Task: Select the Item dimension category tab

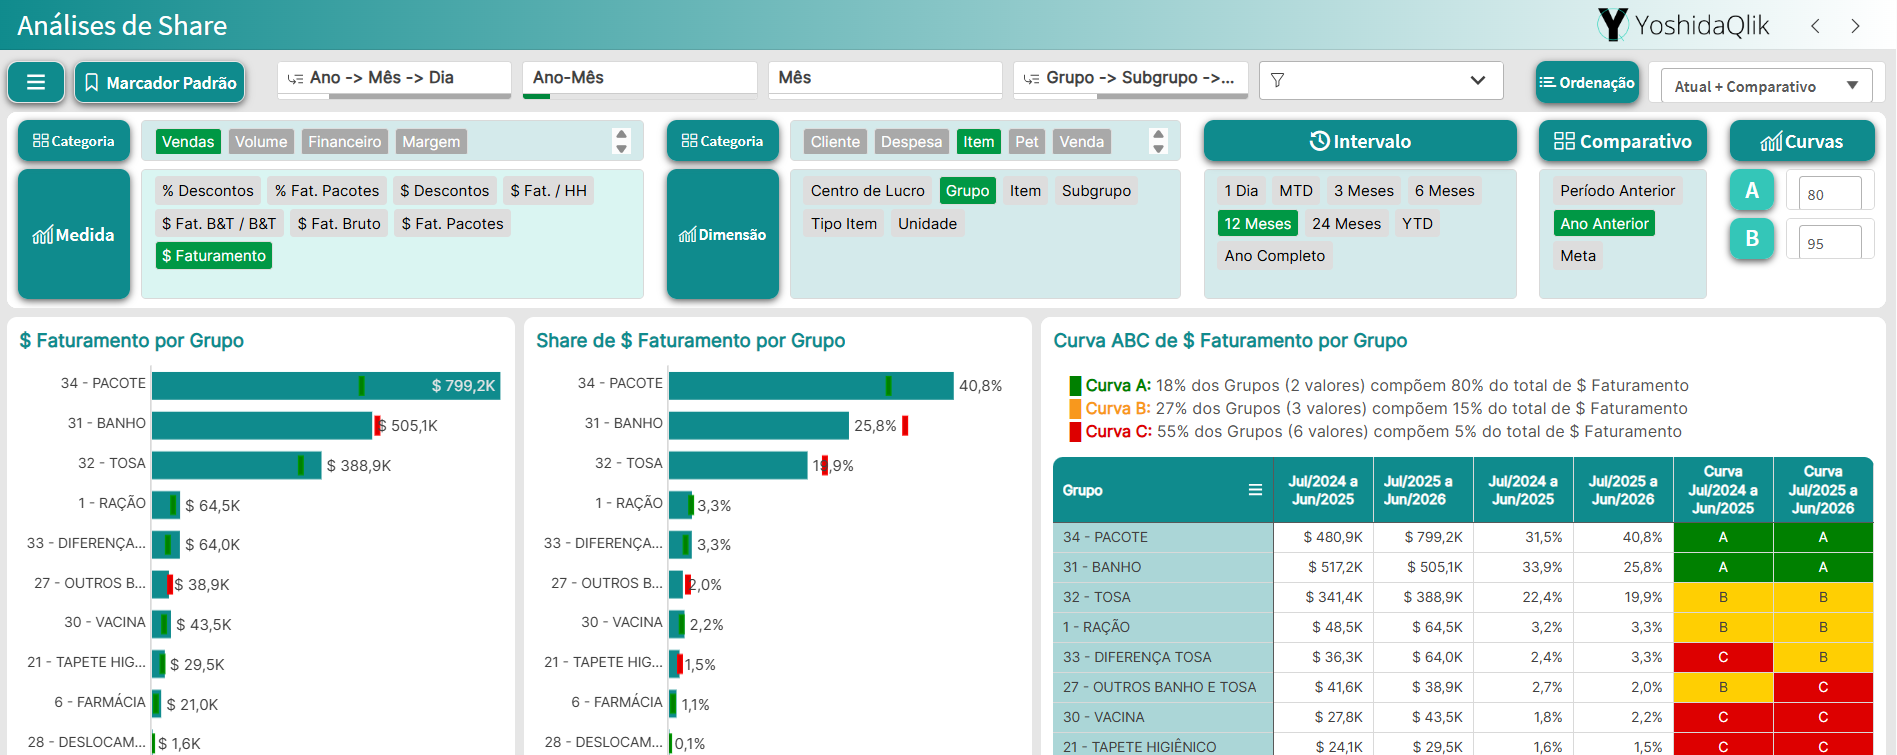Action: [x=979, y=142]
